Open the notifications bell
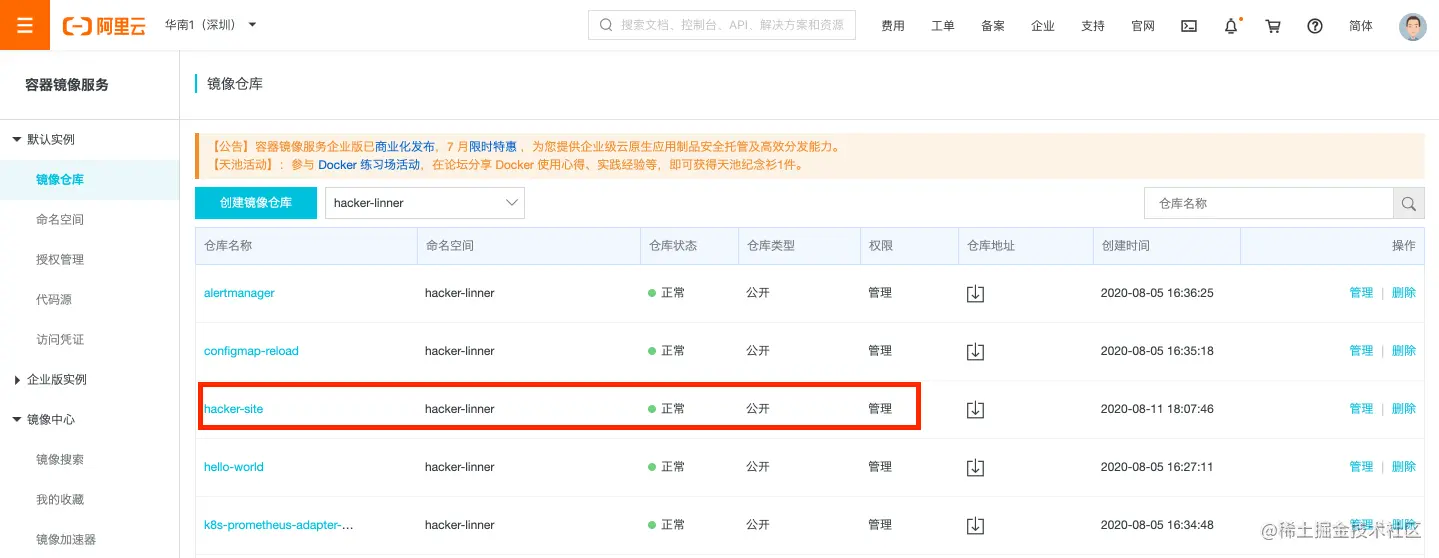Viewport: 1439px width, 558px height. pos(1231,26)
